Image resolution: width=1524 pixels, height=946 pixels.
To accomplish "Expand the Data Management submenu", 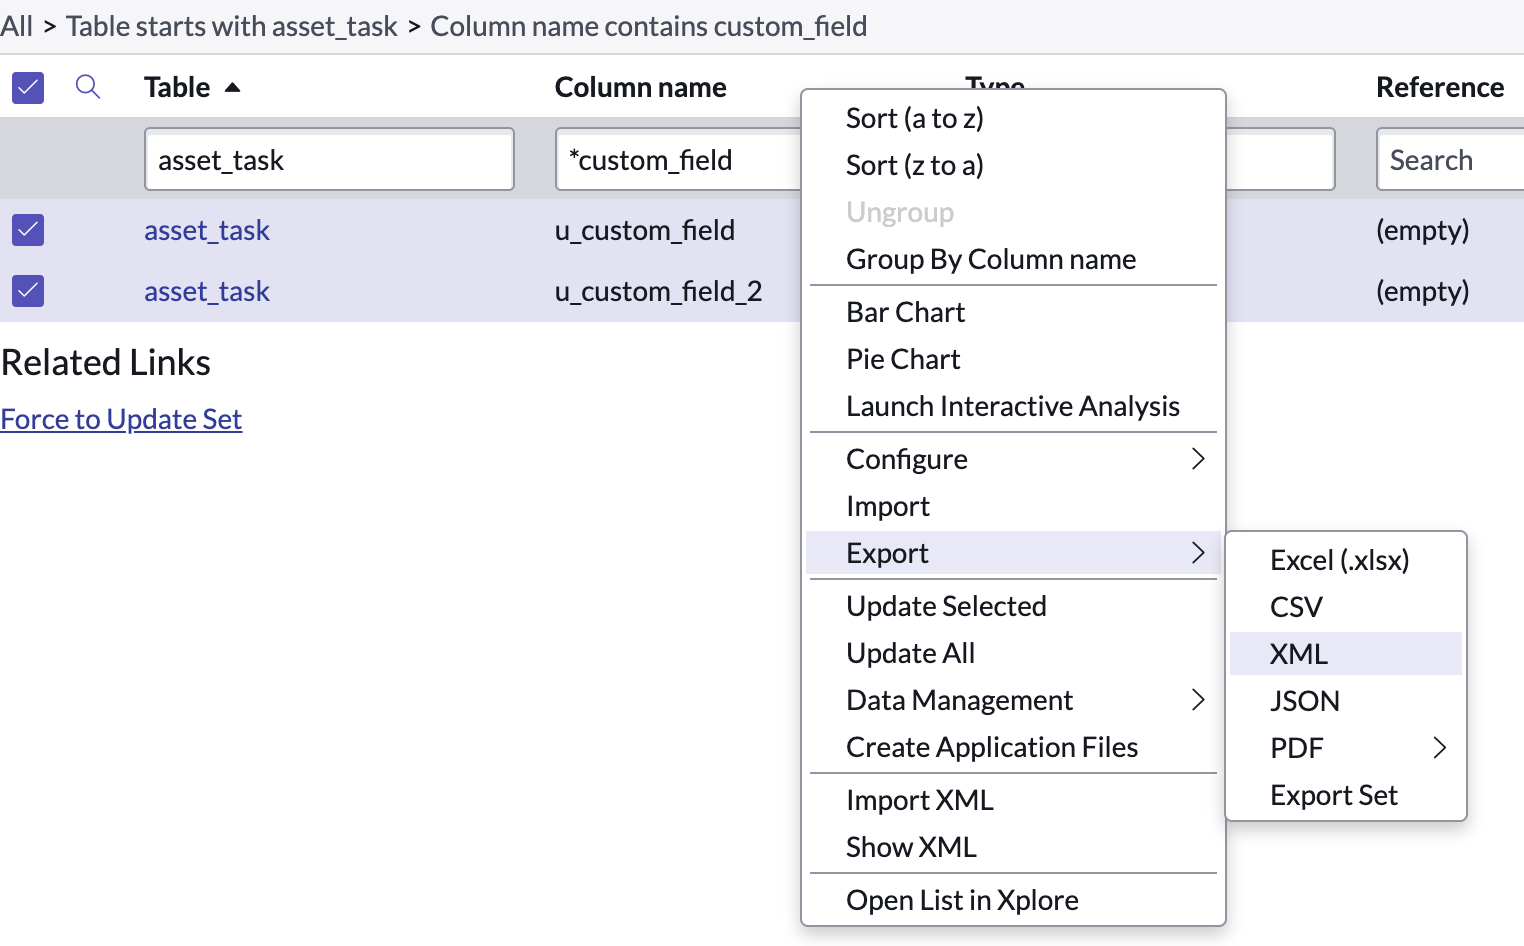I will [1013, 700].
